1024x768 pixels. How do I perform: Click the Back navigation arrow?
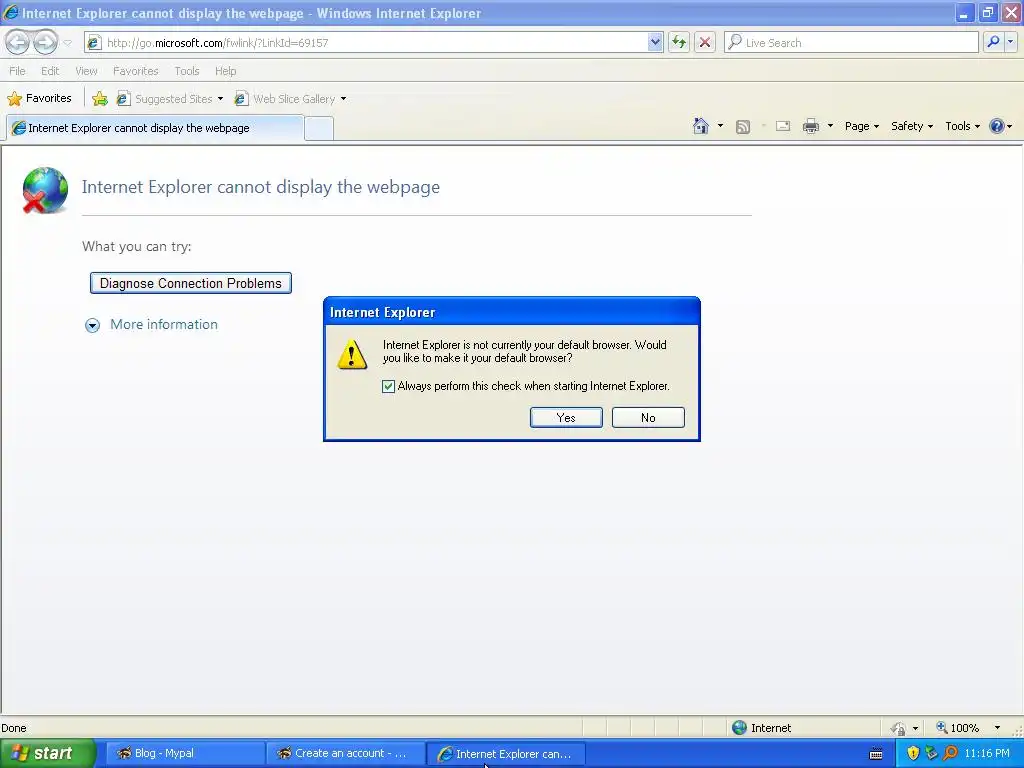tap(18, 42)
